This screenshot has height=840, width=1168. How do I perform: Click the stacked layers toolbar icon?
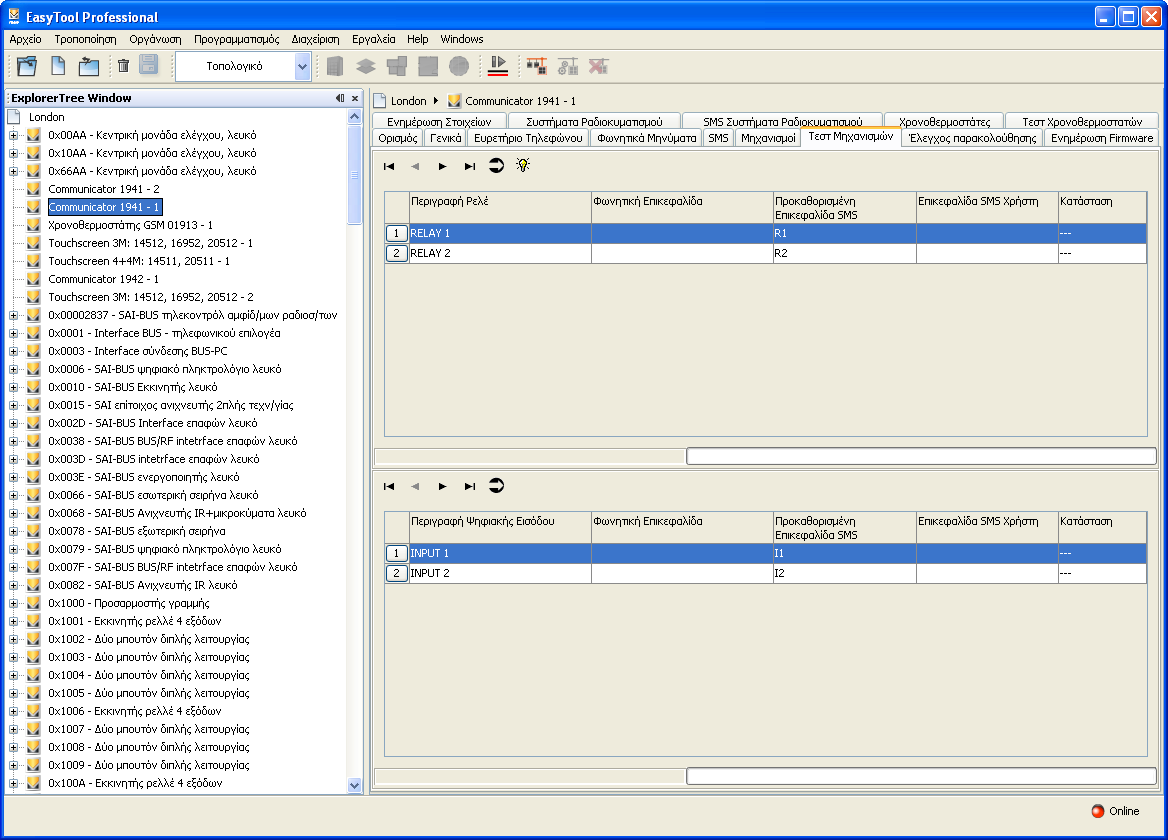(x=366, y=66)
